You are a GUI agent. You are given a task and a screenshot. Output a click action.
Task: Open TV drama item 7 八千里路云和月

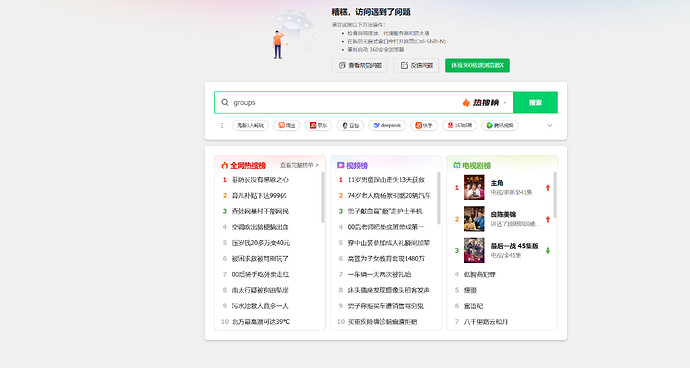486,322
